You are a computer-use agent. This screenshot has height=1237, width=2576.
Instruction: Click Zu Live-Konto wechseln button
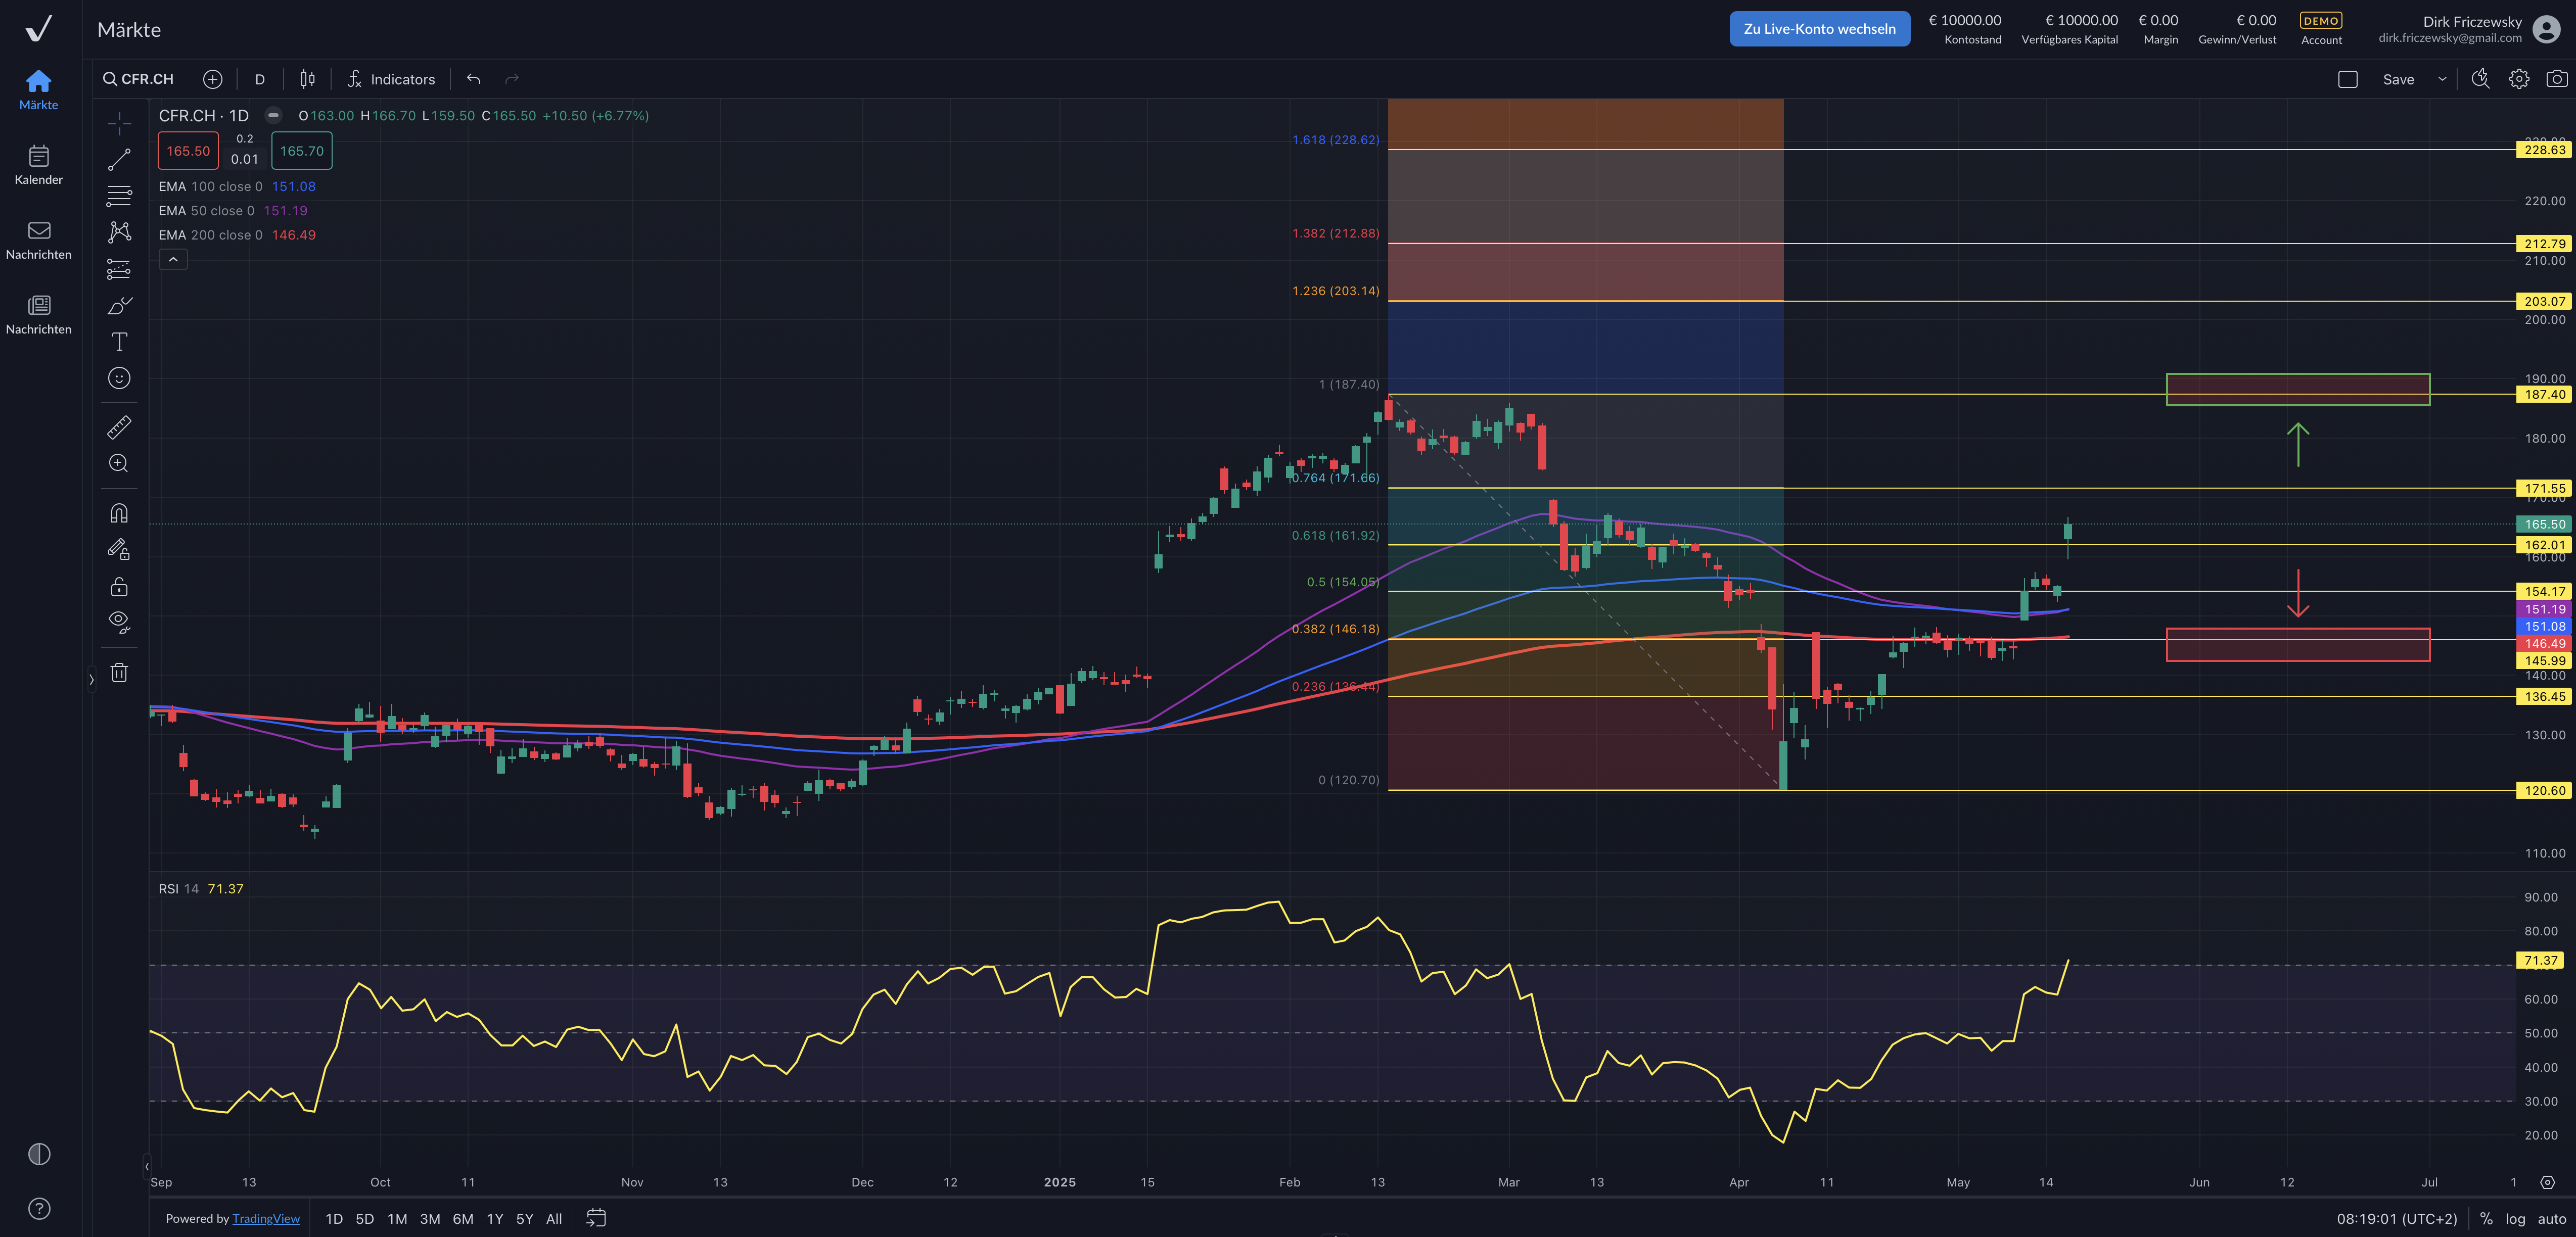point(1819,29)
